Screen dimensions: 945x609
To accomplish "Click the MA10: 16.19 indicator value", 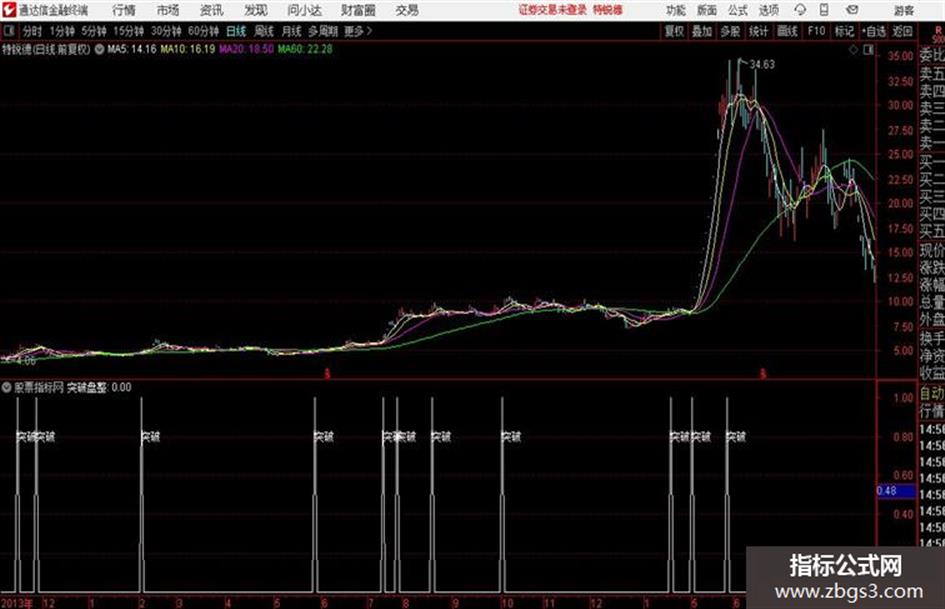I will pyautogui.click(x=187, y=49).
